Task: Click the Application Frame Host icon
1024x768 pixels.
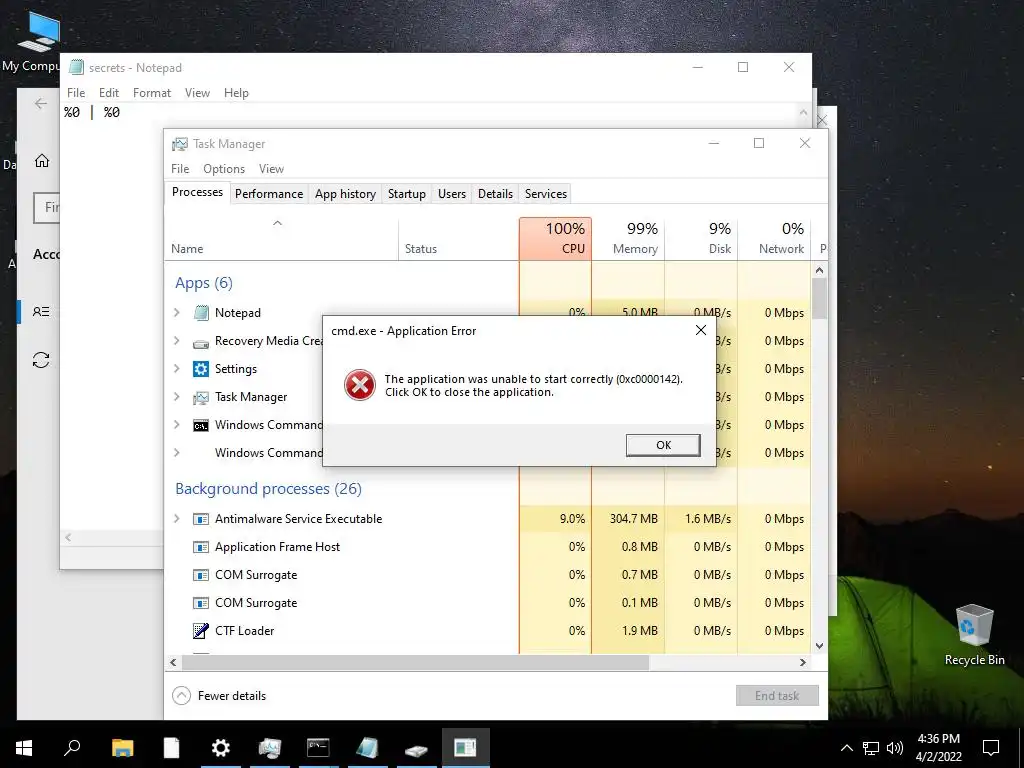Action: [201, 547]
